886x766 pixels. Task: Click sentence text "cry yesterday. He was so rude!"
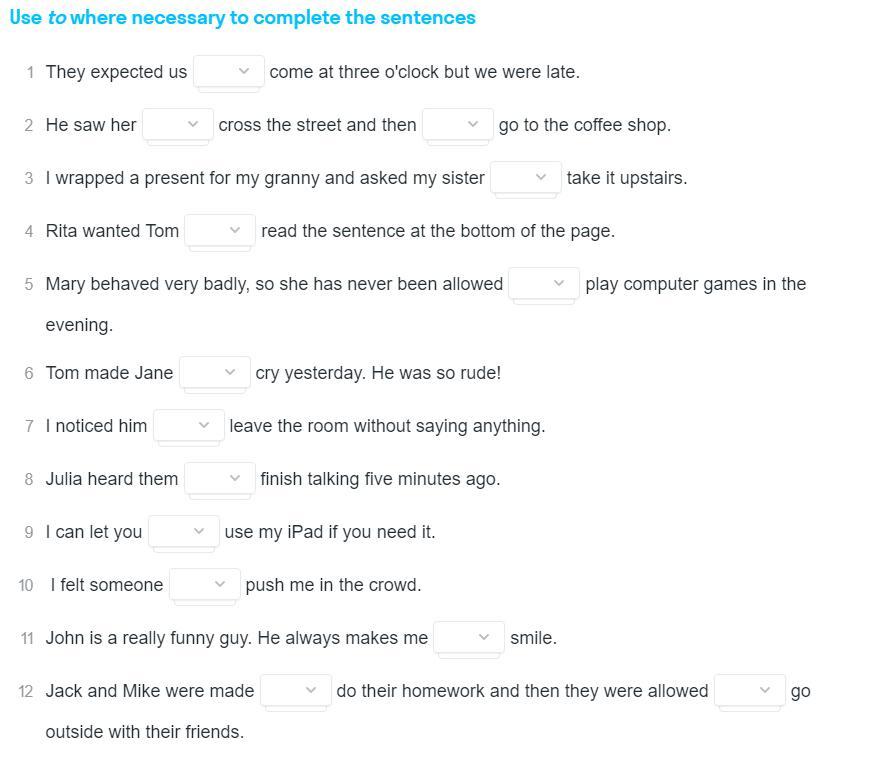(x=378, y=373)
